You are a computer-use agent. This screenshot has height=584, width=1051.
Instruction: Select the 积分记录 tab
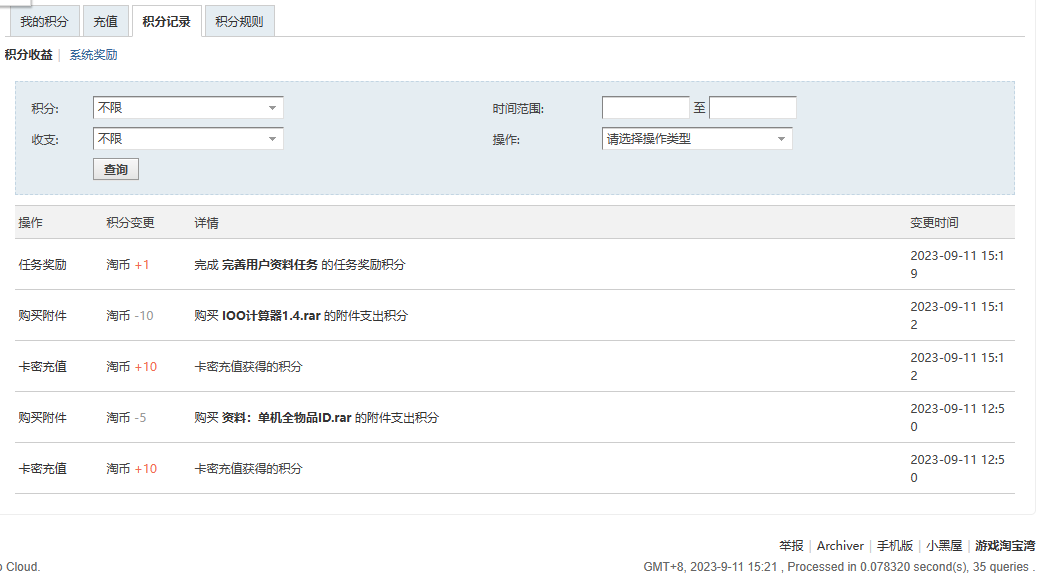coord(166,21)
